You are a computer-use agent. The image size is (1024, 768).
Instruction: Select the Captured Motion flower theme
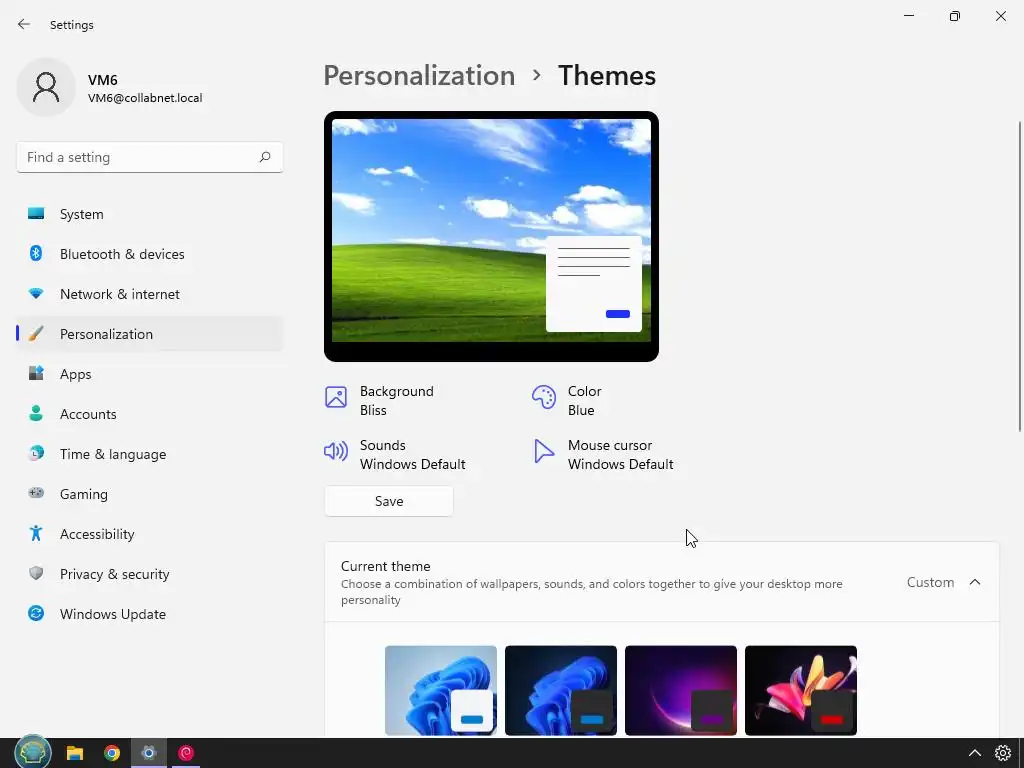pos(801,690)
